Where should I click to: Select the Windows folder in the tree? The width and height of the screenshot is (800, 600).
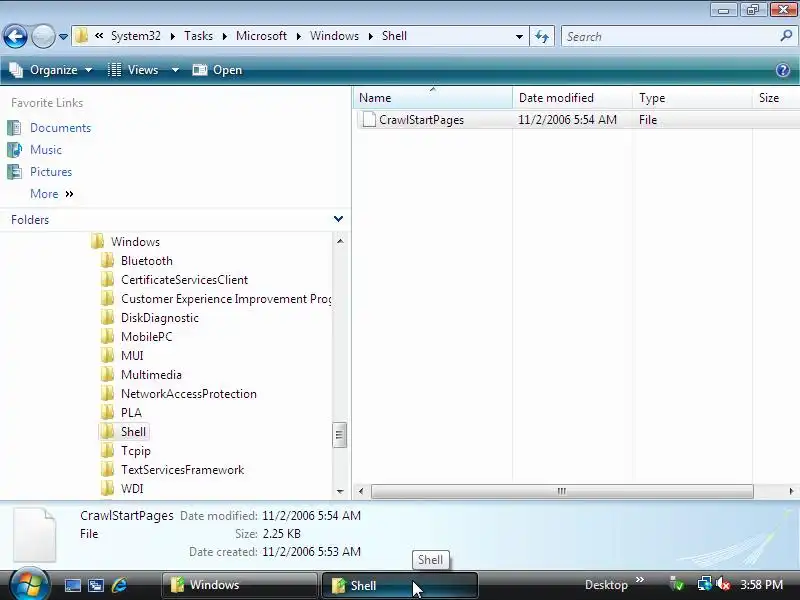pos(135,241)
